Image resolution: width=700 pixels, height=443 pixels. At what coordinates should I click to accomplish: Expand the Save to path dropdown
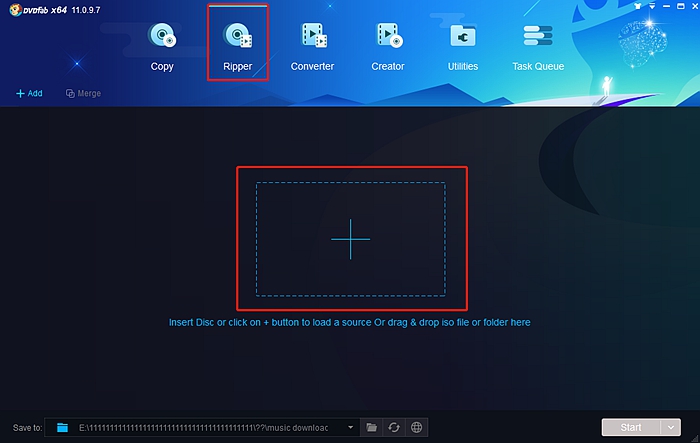point(351,428)
